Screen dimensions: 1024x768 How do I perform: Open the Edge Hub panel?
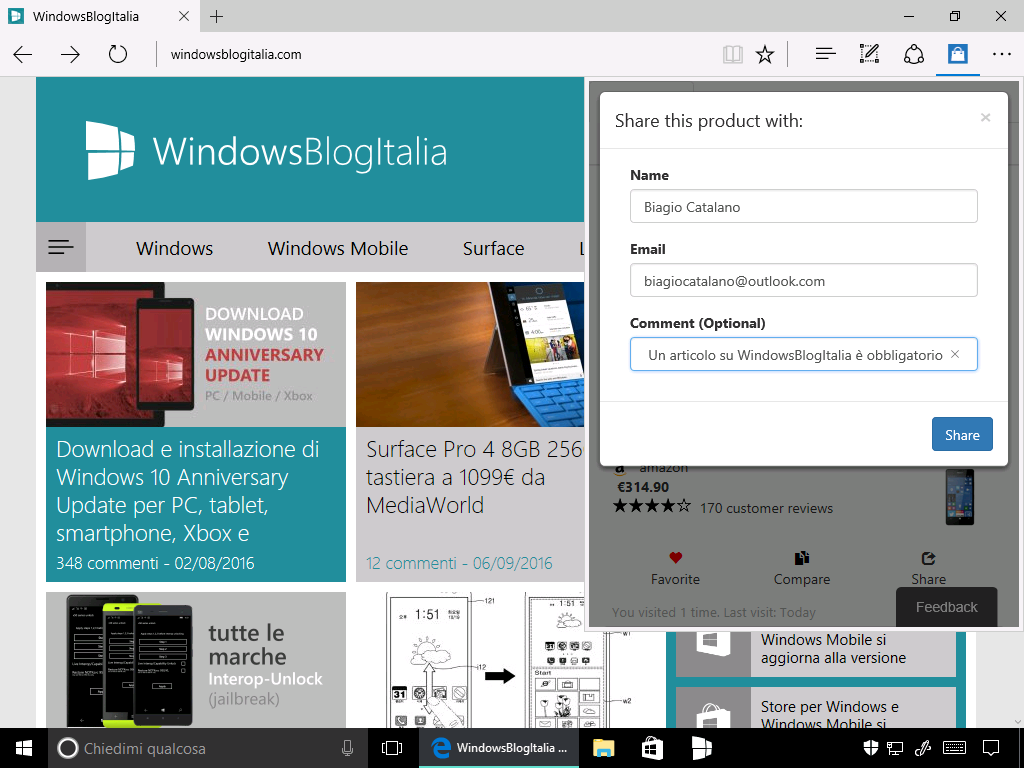[825, 54]
